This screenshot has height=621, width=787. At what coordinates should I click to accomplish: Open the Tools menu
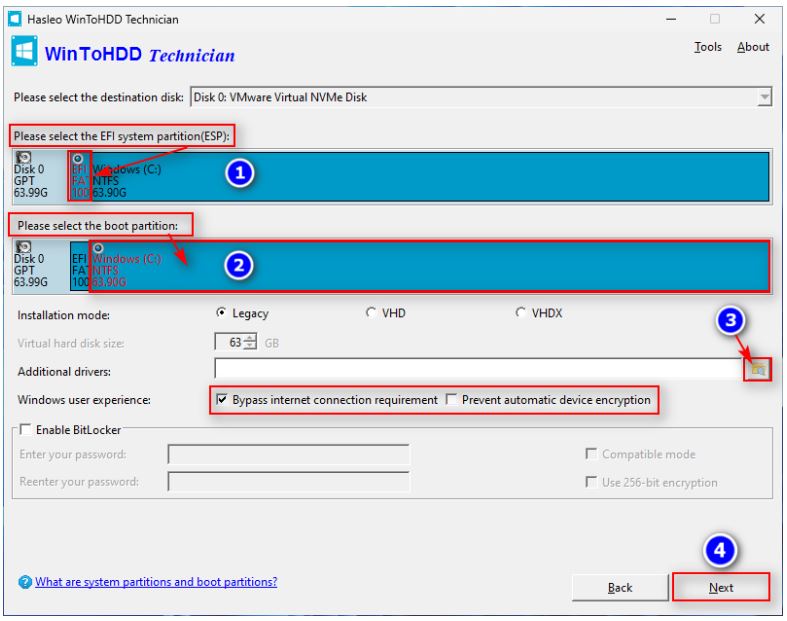pyautogui.click(x=707, y=47)
